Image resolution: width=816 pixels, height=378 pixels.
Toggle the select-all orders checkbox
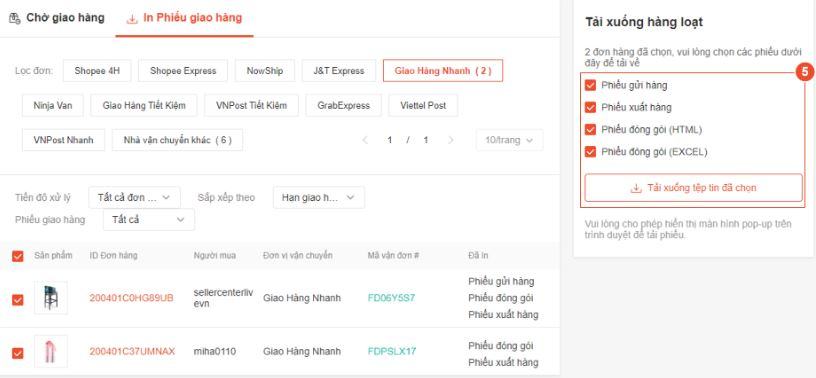(18, 256)
